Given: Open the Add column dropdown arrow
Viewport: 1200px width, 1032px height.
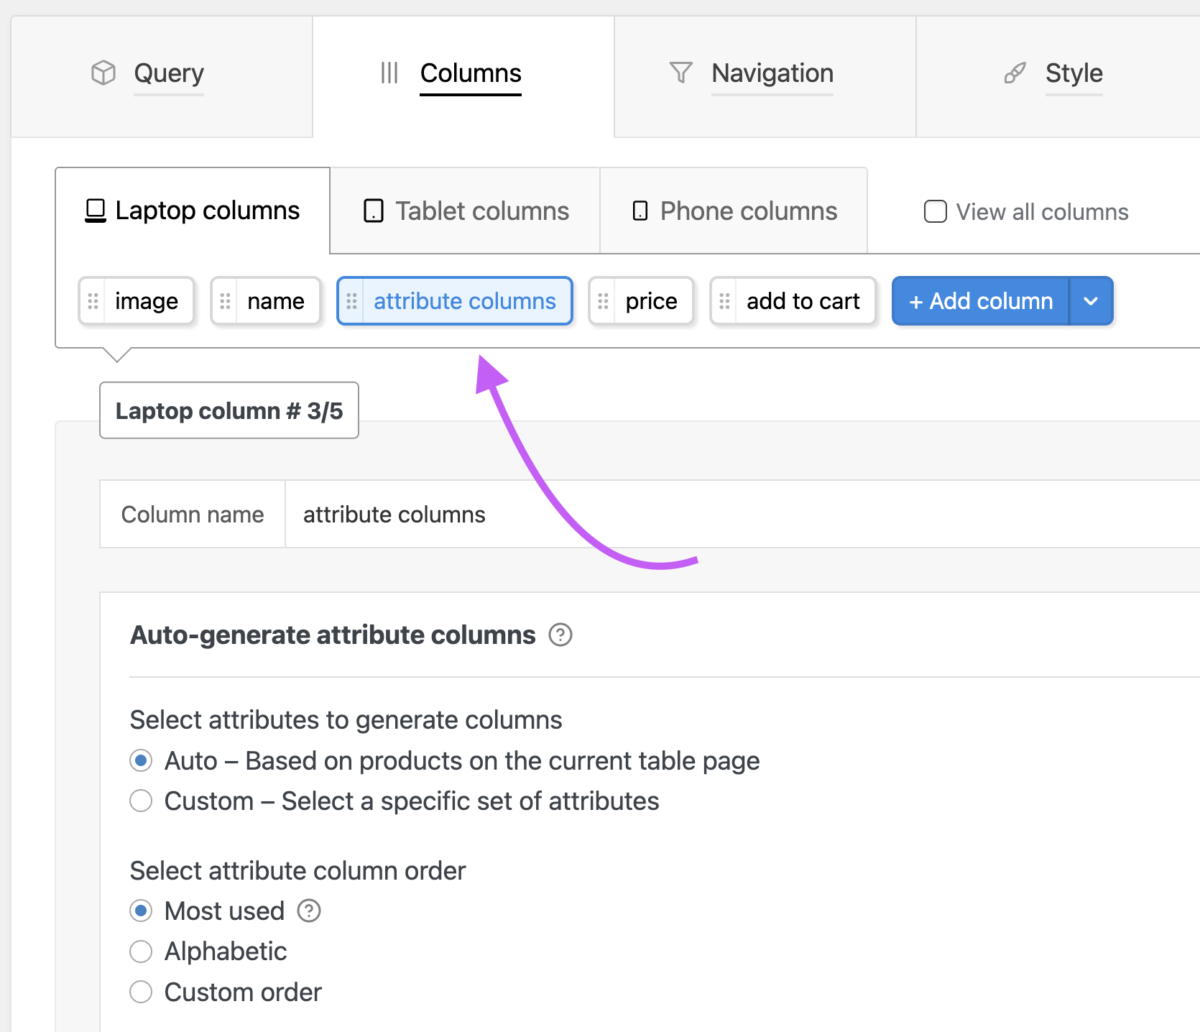Looking at the screenshot, I should coord(1091,301).
